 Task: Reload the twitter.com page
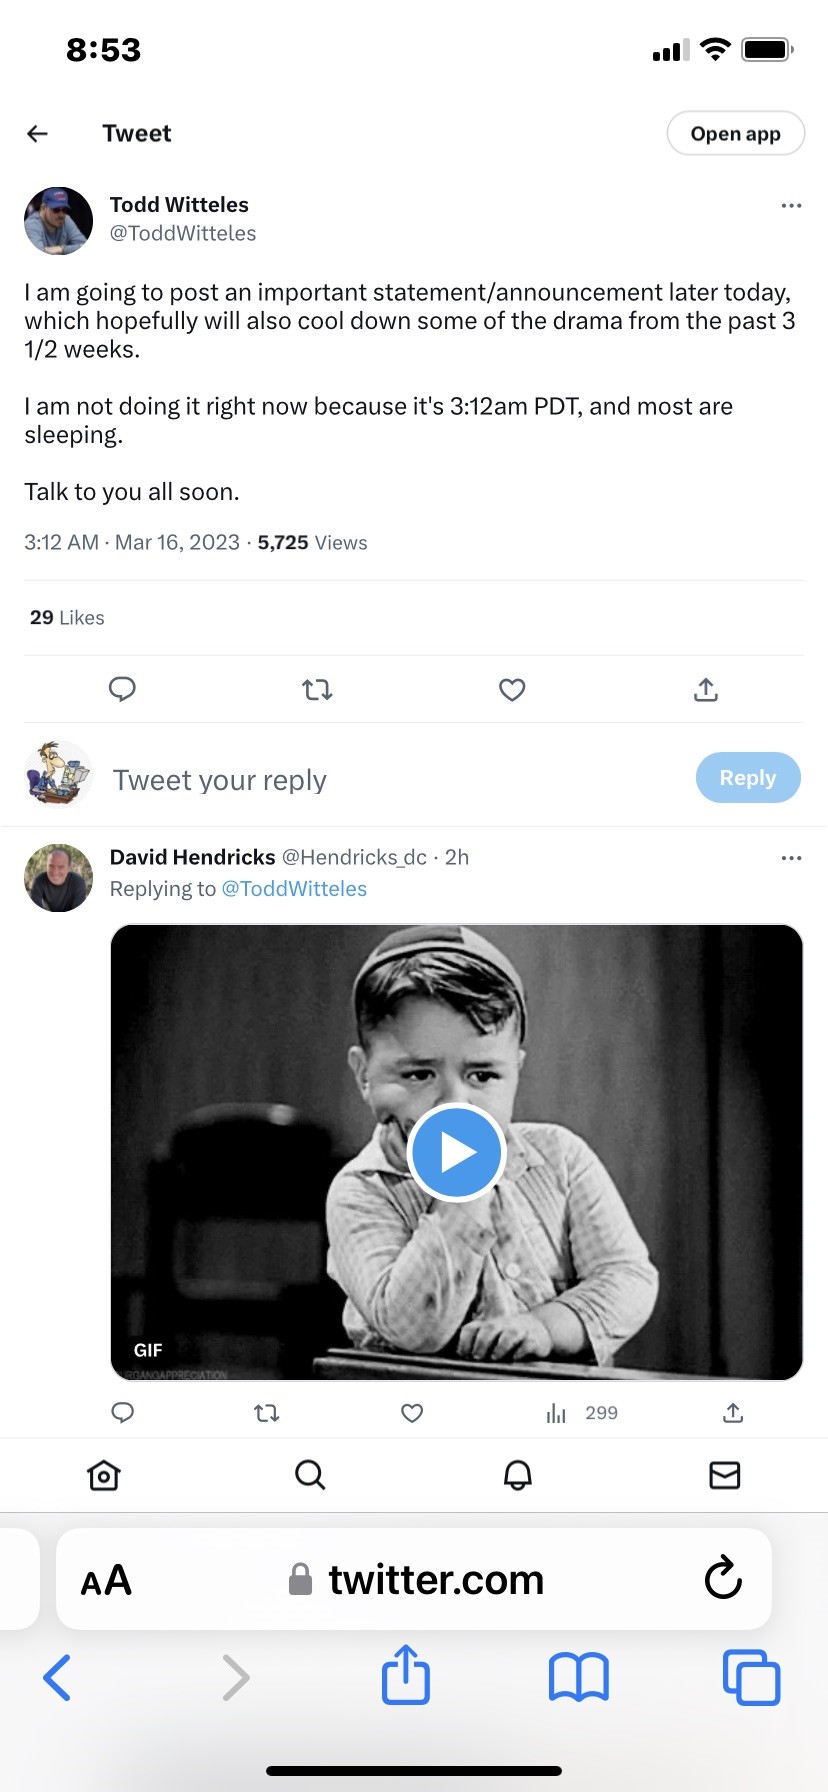(x=723, y=1578)
